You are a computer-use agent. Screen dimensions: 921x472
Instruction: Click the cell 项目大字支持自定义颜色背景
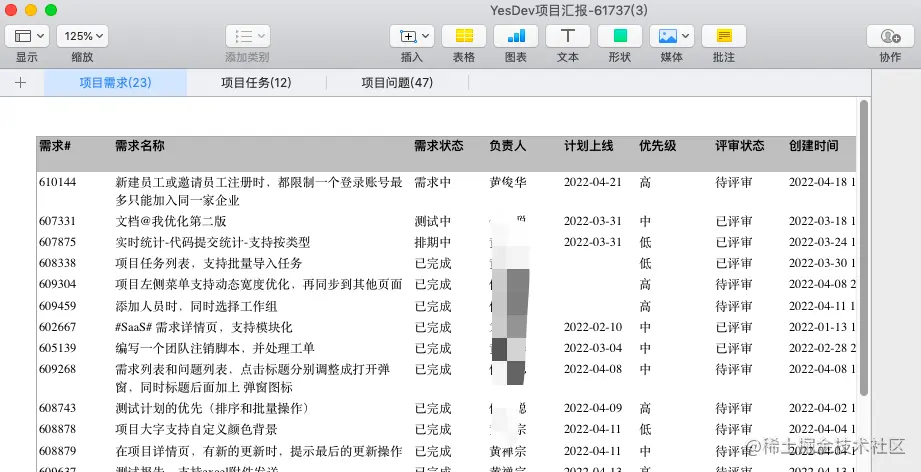[196, 429]
